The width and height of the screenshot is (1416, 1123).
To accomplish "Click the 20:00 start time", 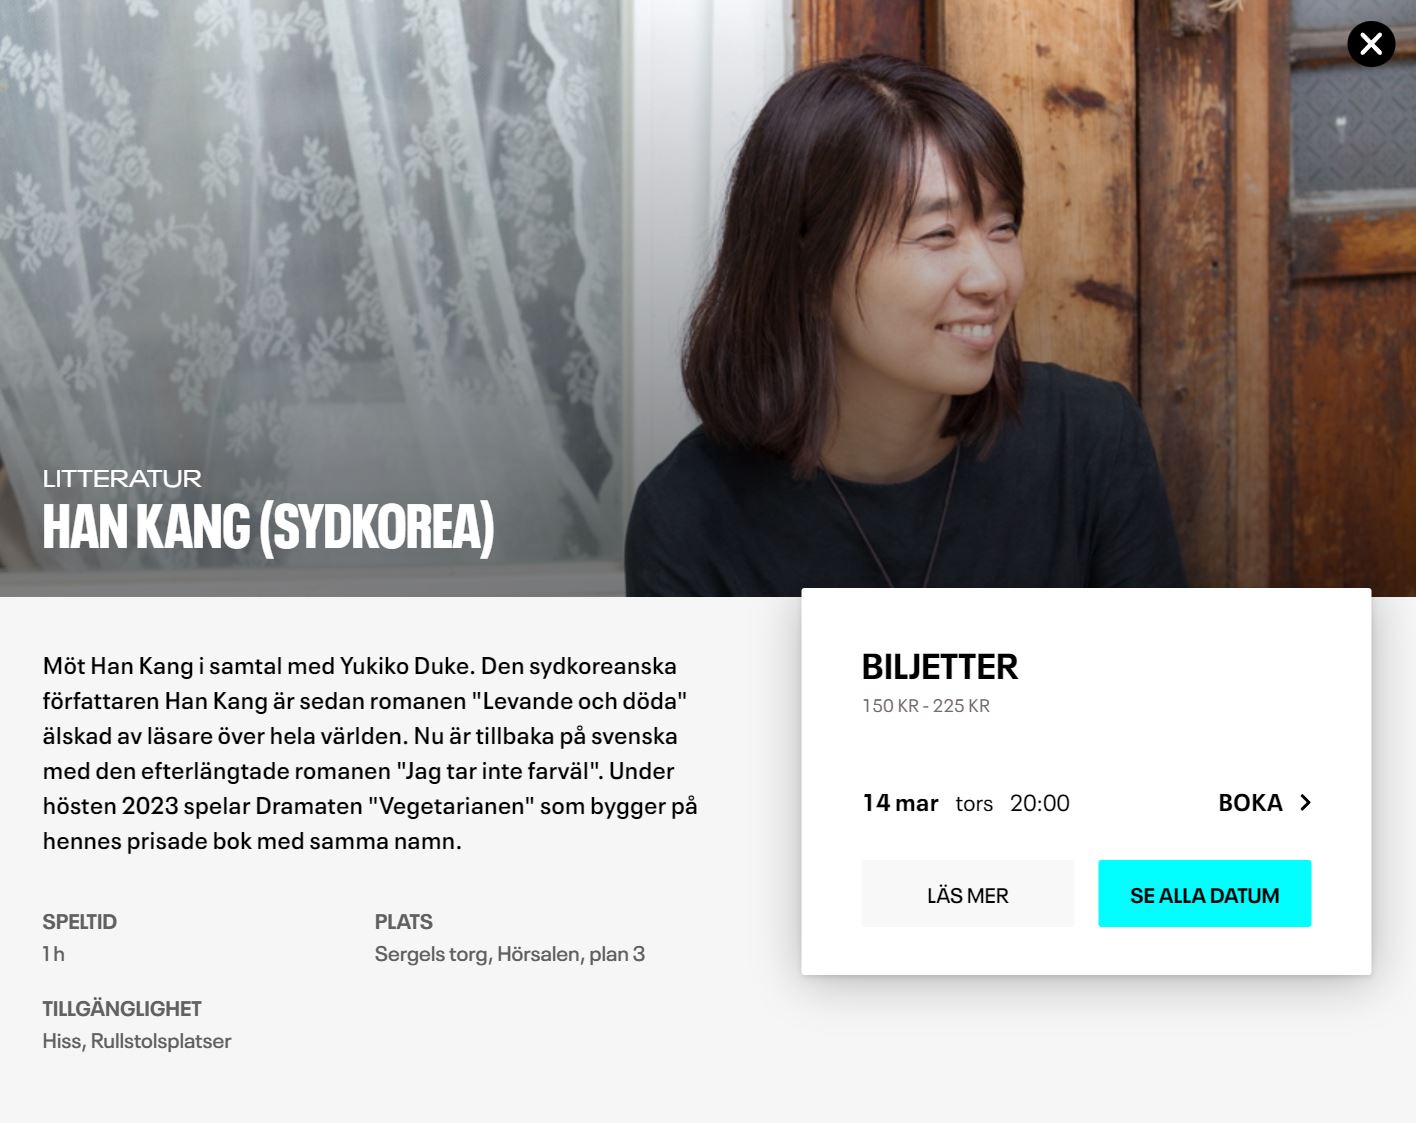I will click(x=1040, y=803).
